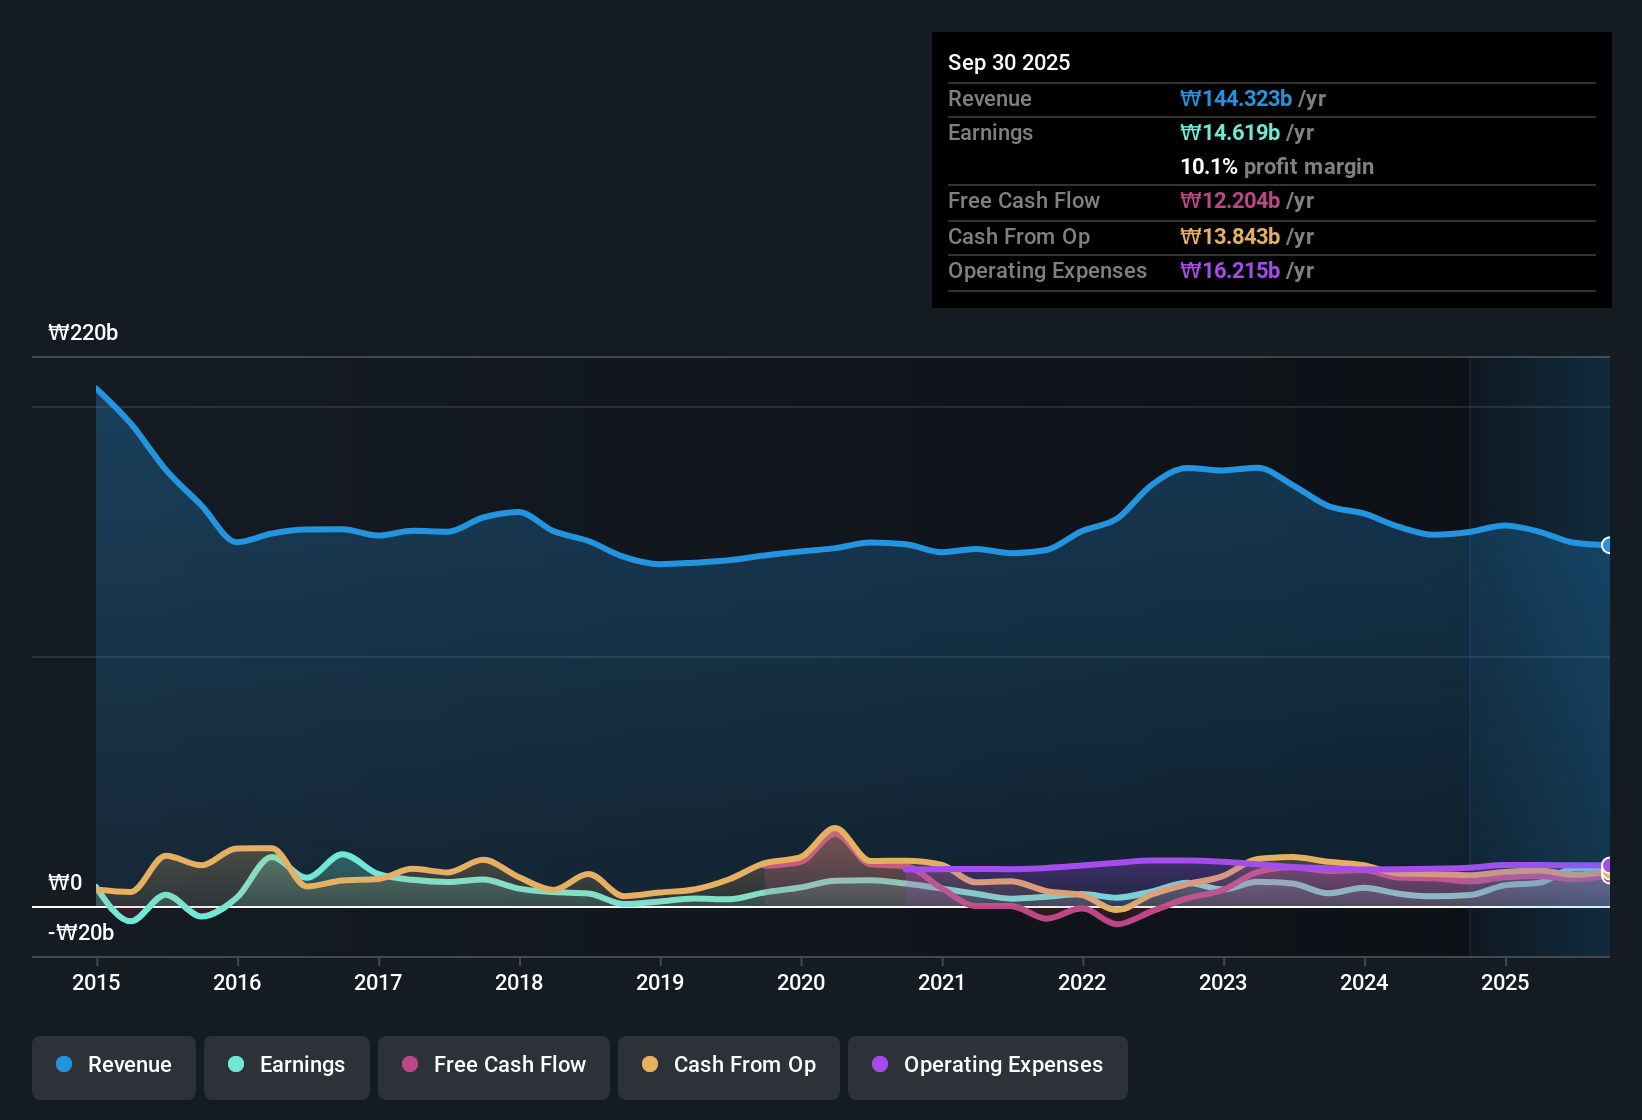Expand the Free Cash Flow legend item
This screenshot has width=1642, height=1120.
(x=493, y=1065)
